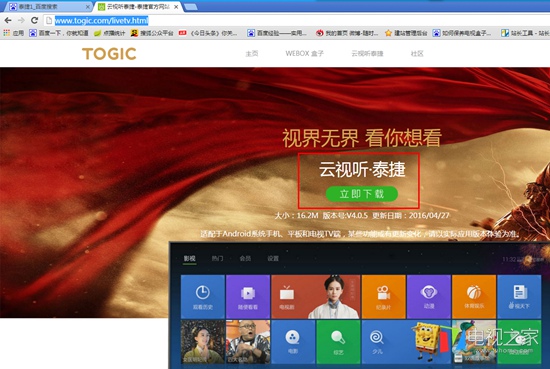
Task: Click the browser forward arrow
Action: click(21, 20)
